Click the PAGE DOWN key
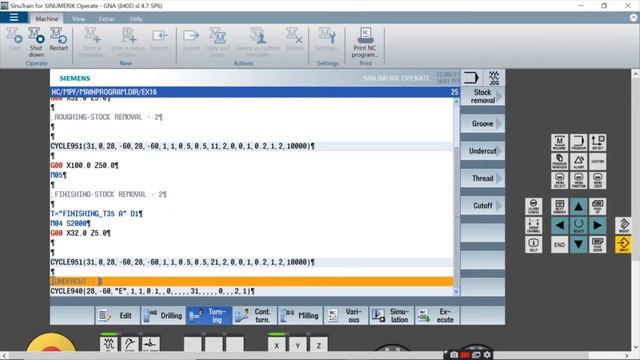 (598, 244)
